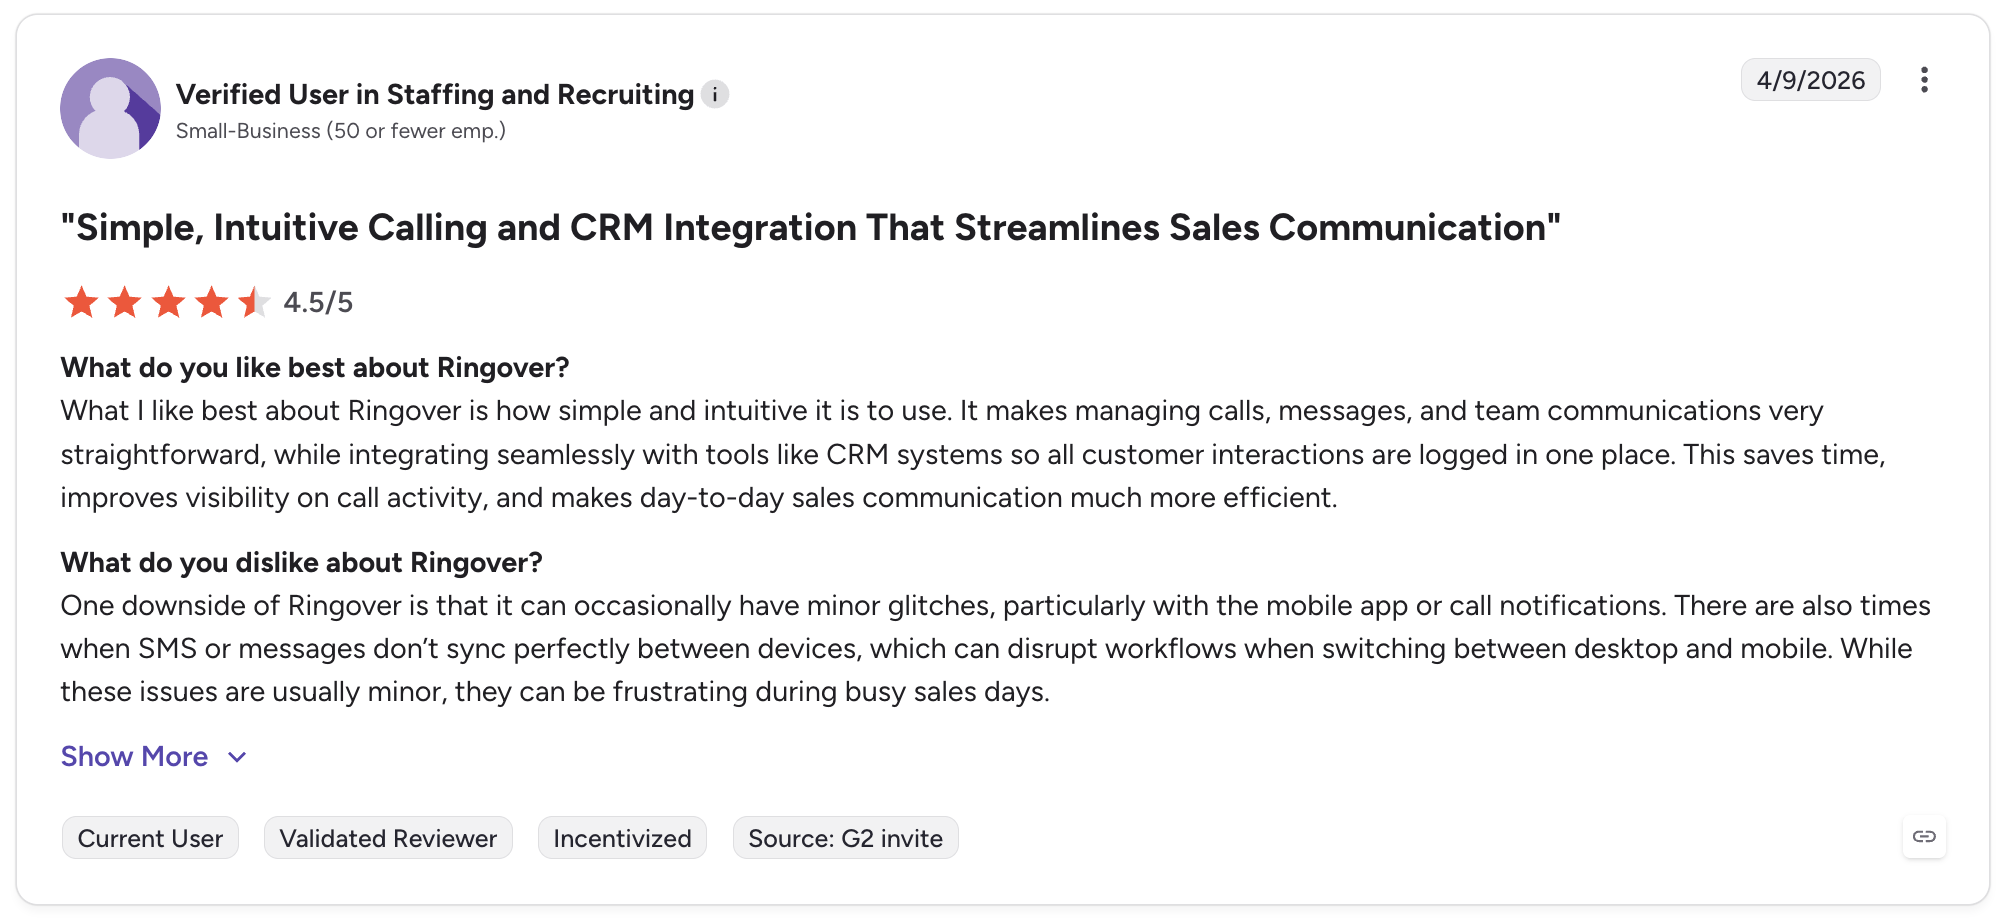Select the Current User tag

(150, 838)
